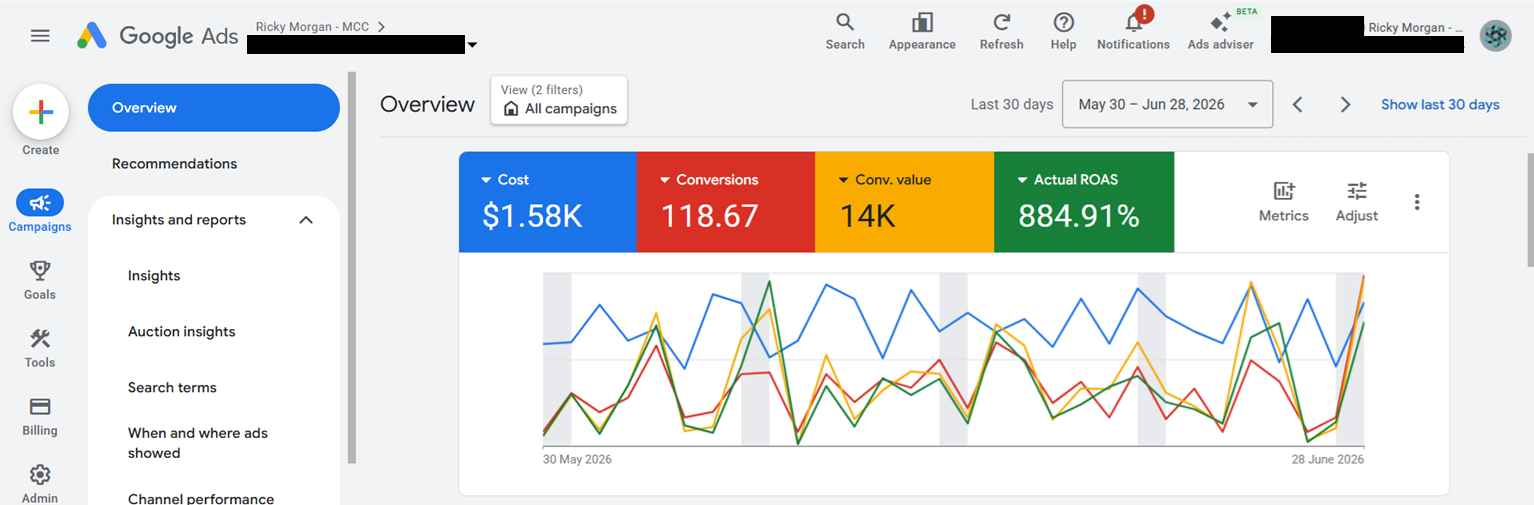Change the Conv. value metric dropdown
The width and height of the screenshot is (1534, 505).
pyautogui.click(x=885, y=180)
